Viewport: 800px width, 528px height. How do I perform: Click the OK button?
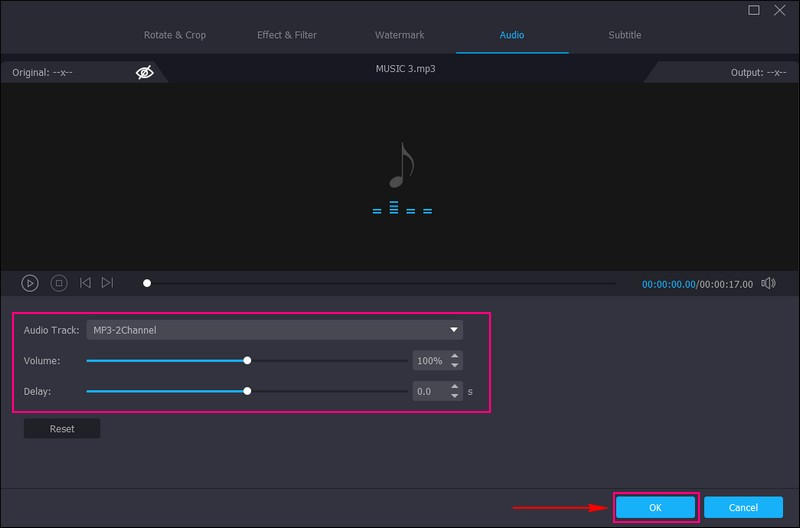[x=655, y=507]
